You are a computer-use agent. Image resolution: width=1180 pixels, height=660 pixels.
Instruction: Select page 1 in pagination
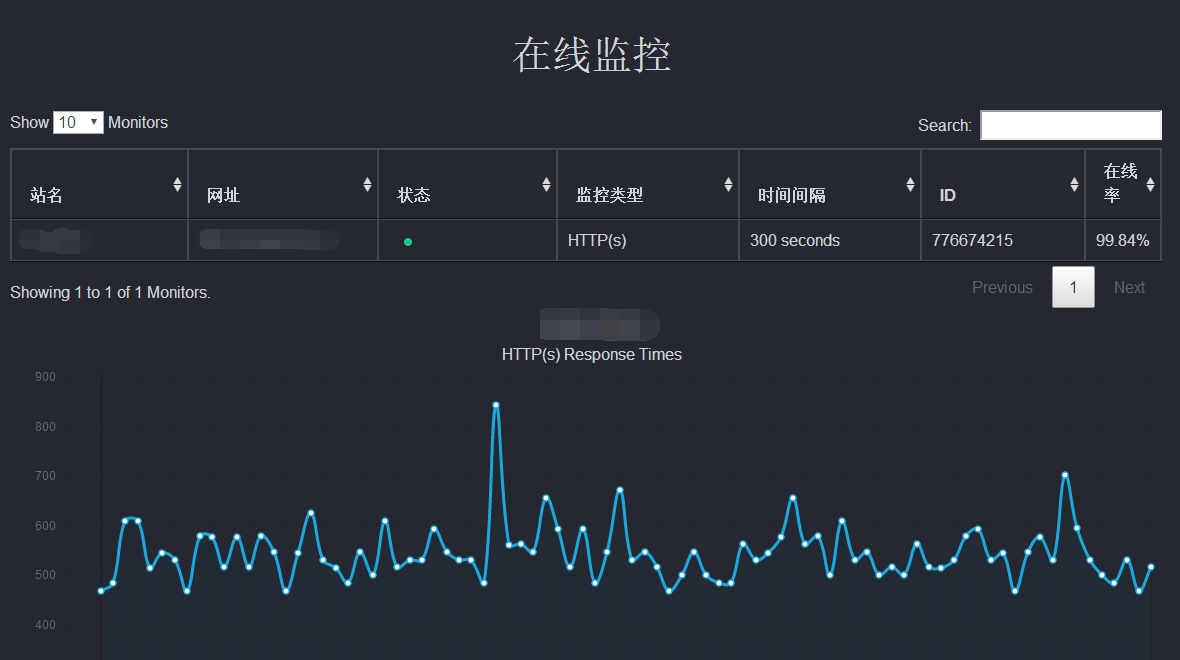[x=1073, y=287]
